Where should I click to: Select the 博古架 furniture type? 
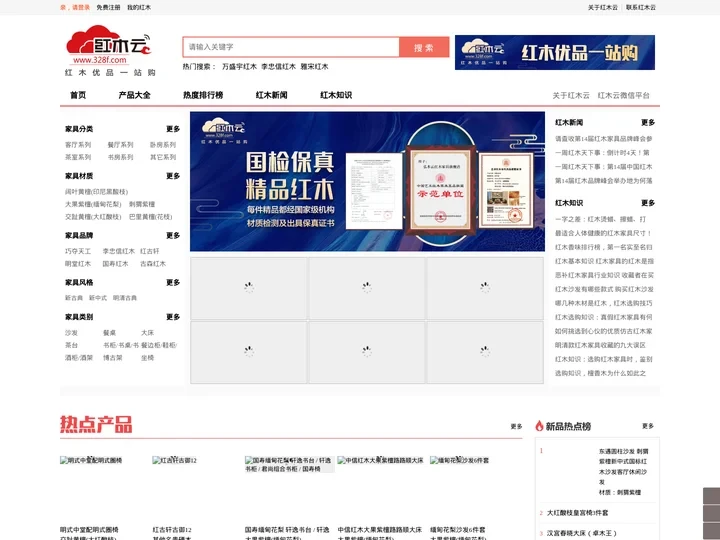(x=112, y=358)
